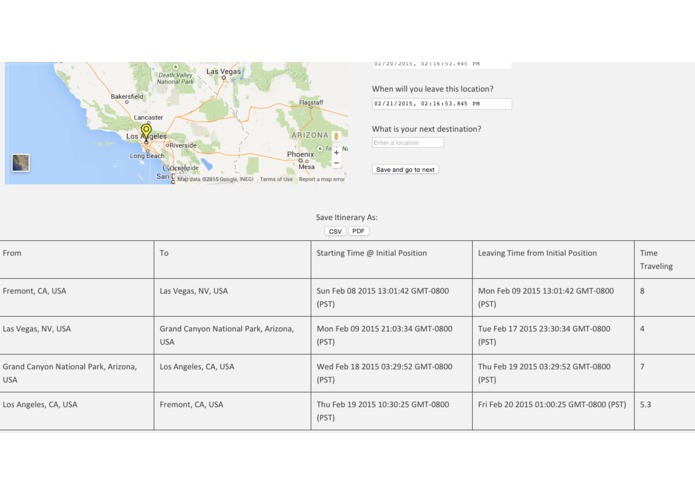Zoom out the map with minus
695x494 pixels.
(336, 163)
